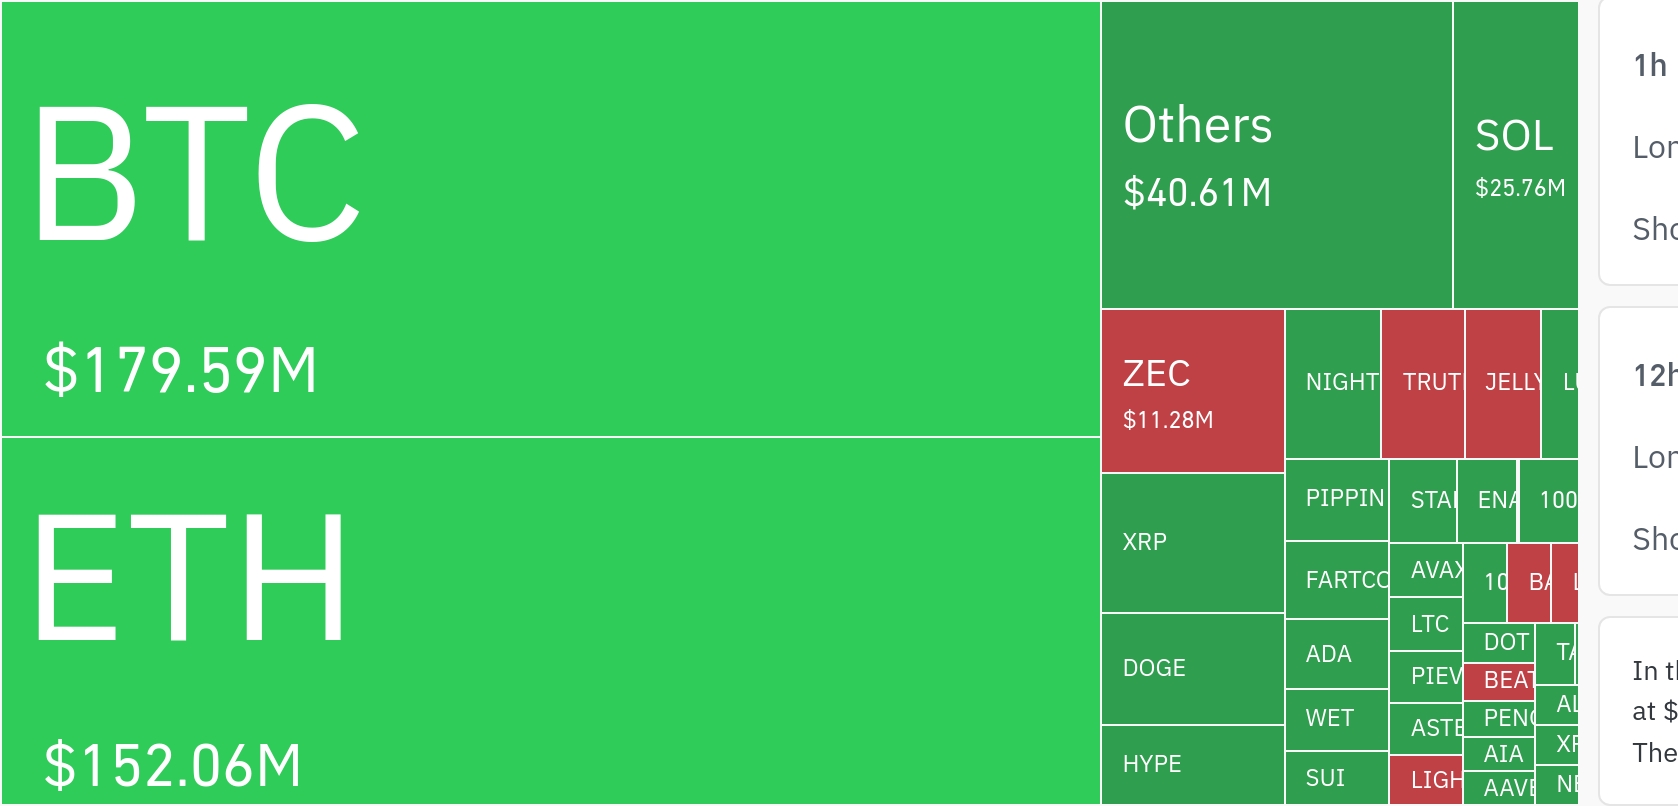Click the PIPPIN tile

1336,499
